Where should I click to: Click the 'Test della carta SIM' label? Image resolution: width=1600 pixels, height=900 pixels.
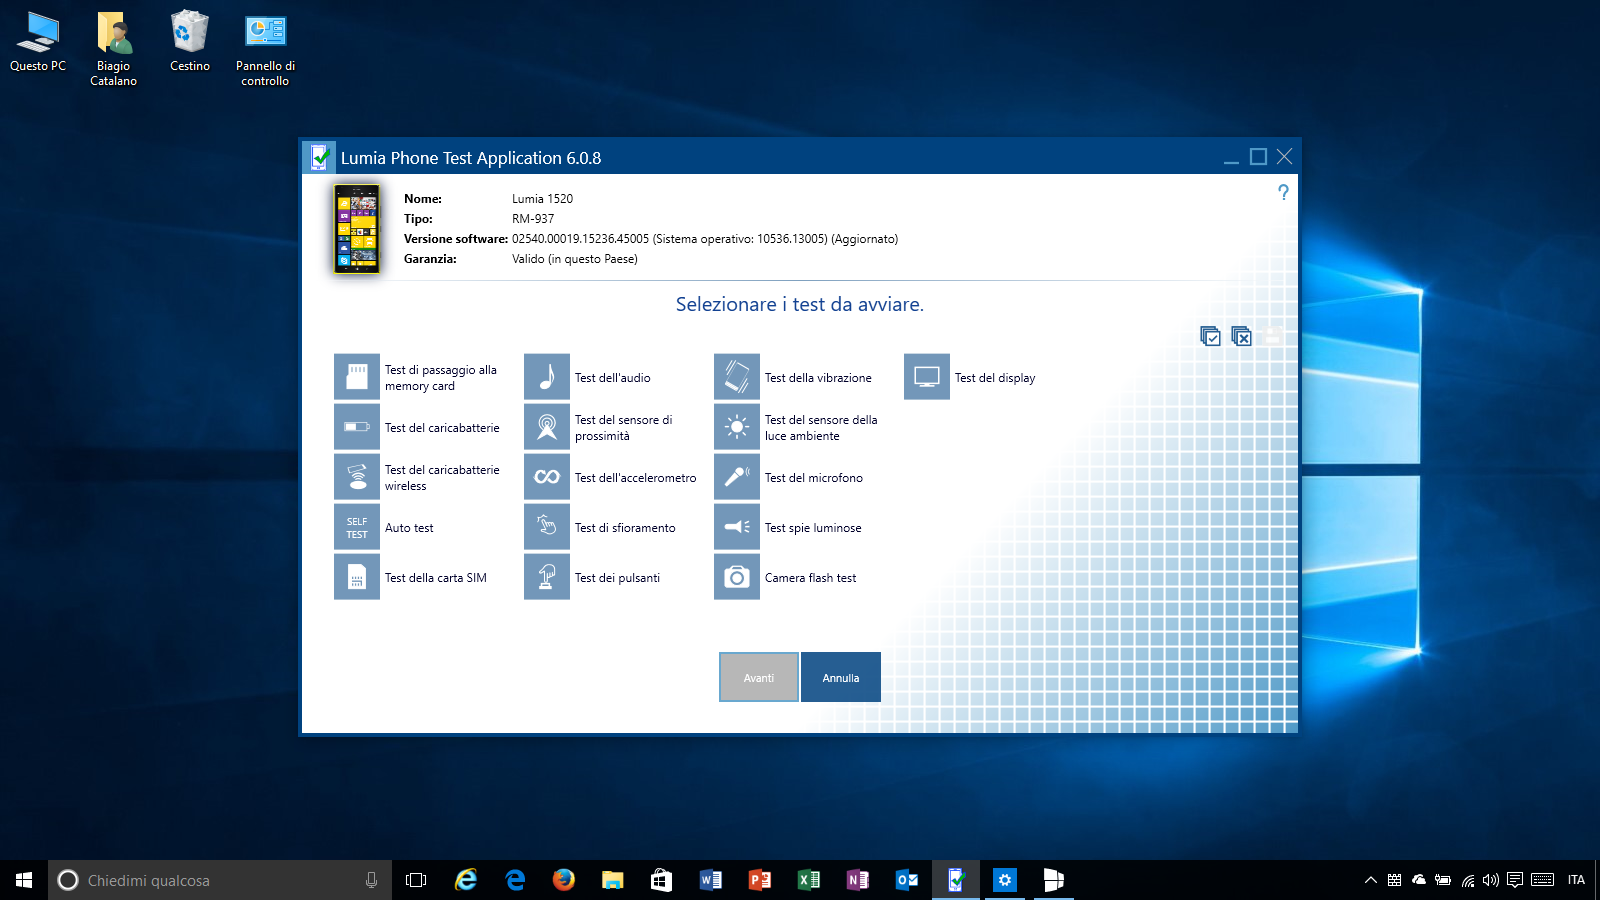[x=436, y=578]
